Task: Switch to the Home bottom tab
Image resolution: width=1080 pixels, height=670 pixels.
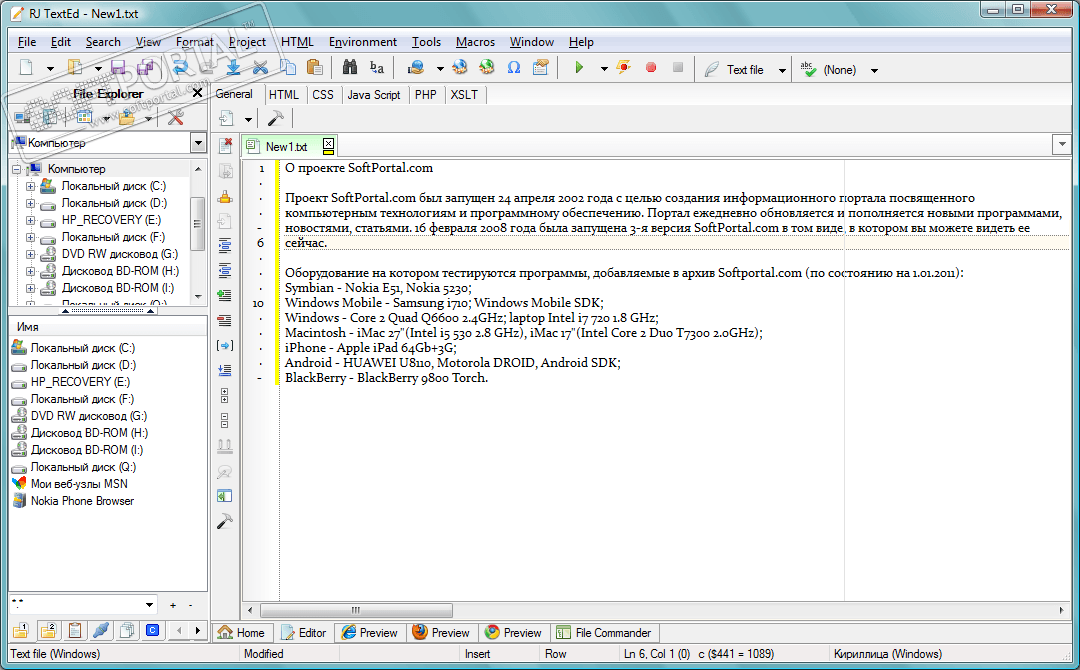Action: tap(242, 632)
